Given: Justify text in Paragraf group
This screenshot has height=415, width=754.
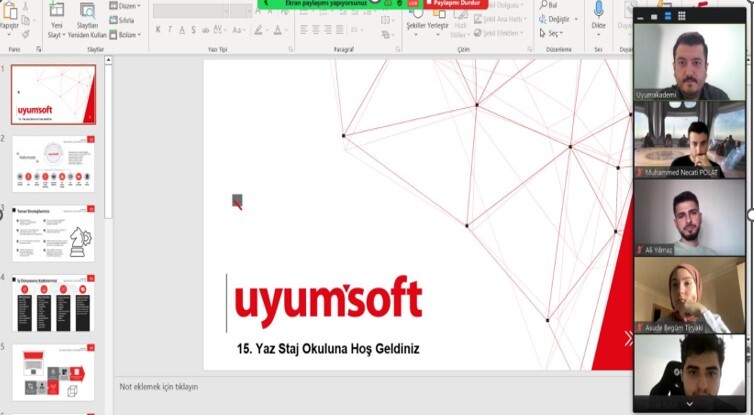Looking at the screenshot, I should point(339,30).
